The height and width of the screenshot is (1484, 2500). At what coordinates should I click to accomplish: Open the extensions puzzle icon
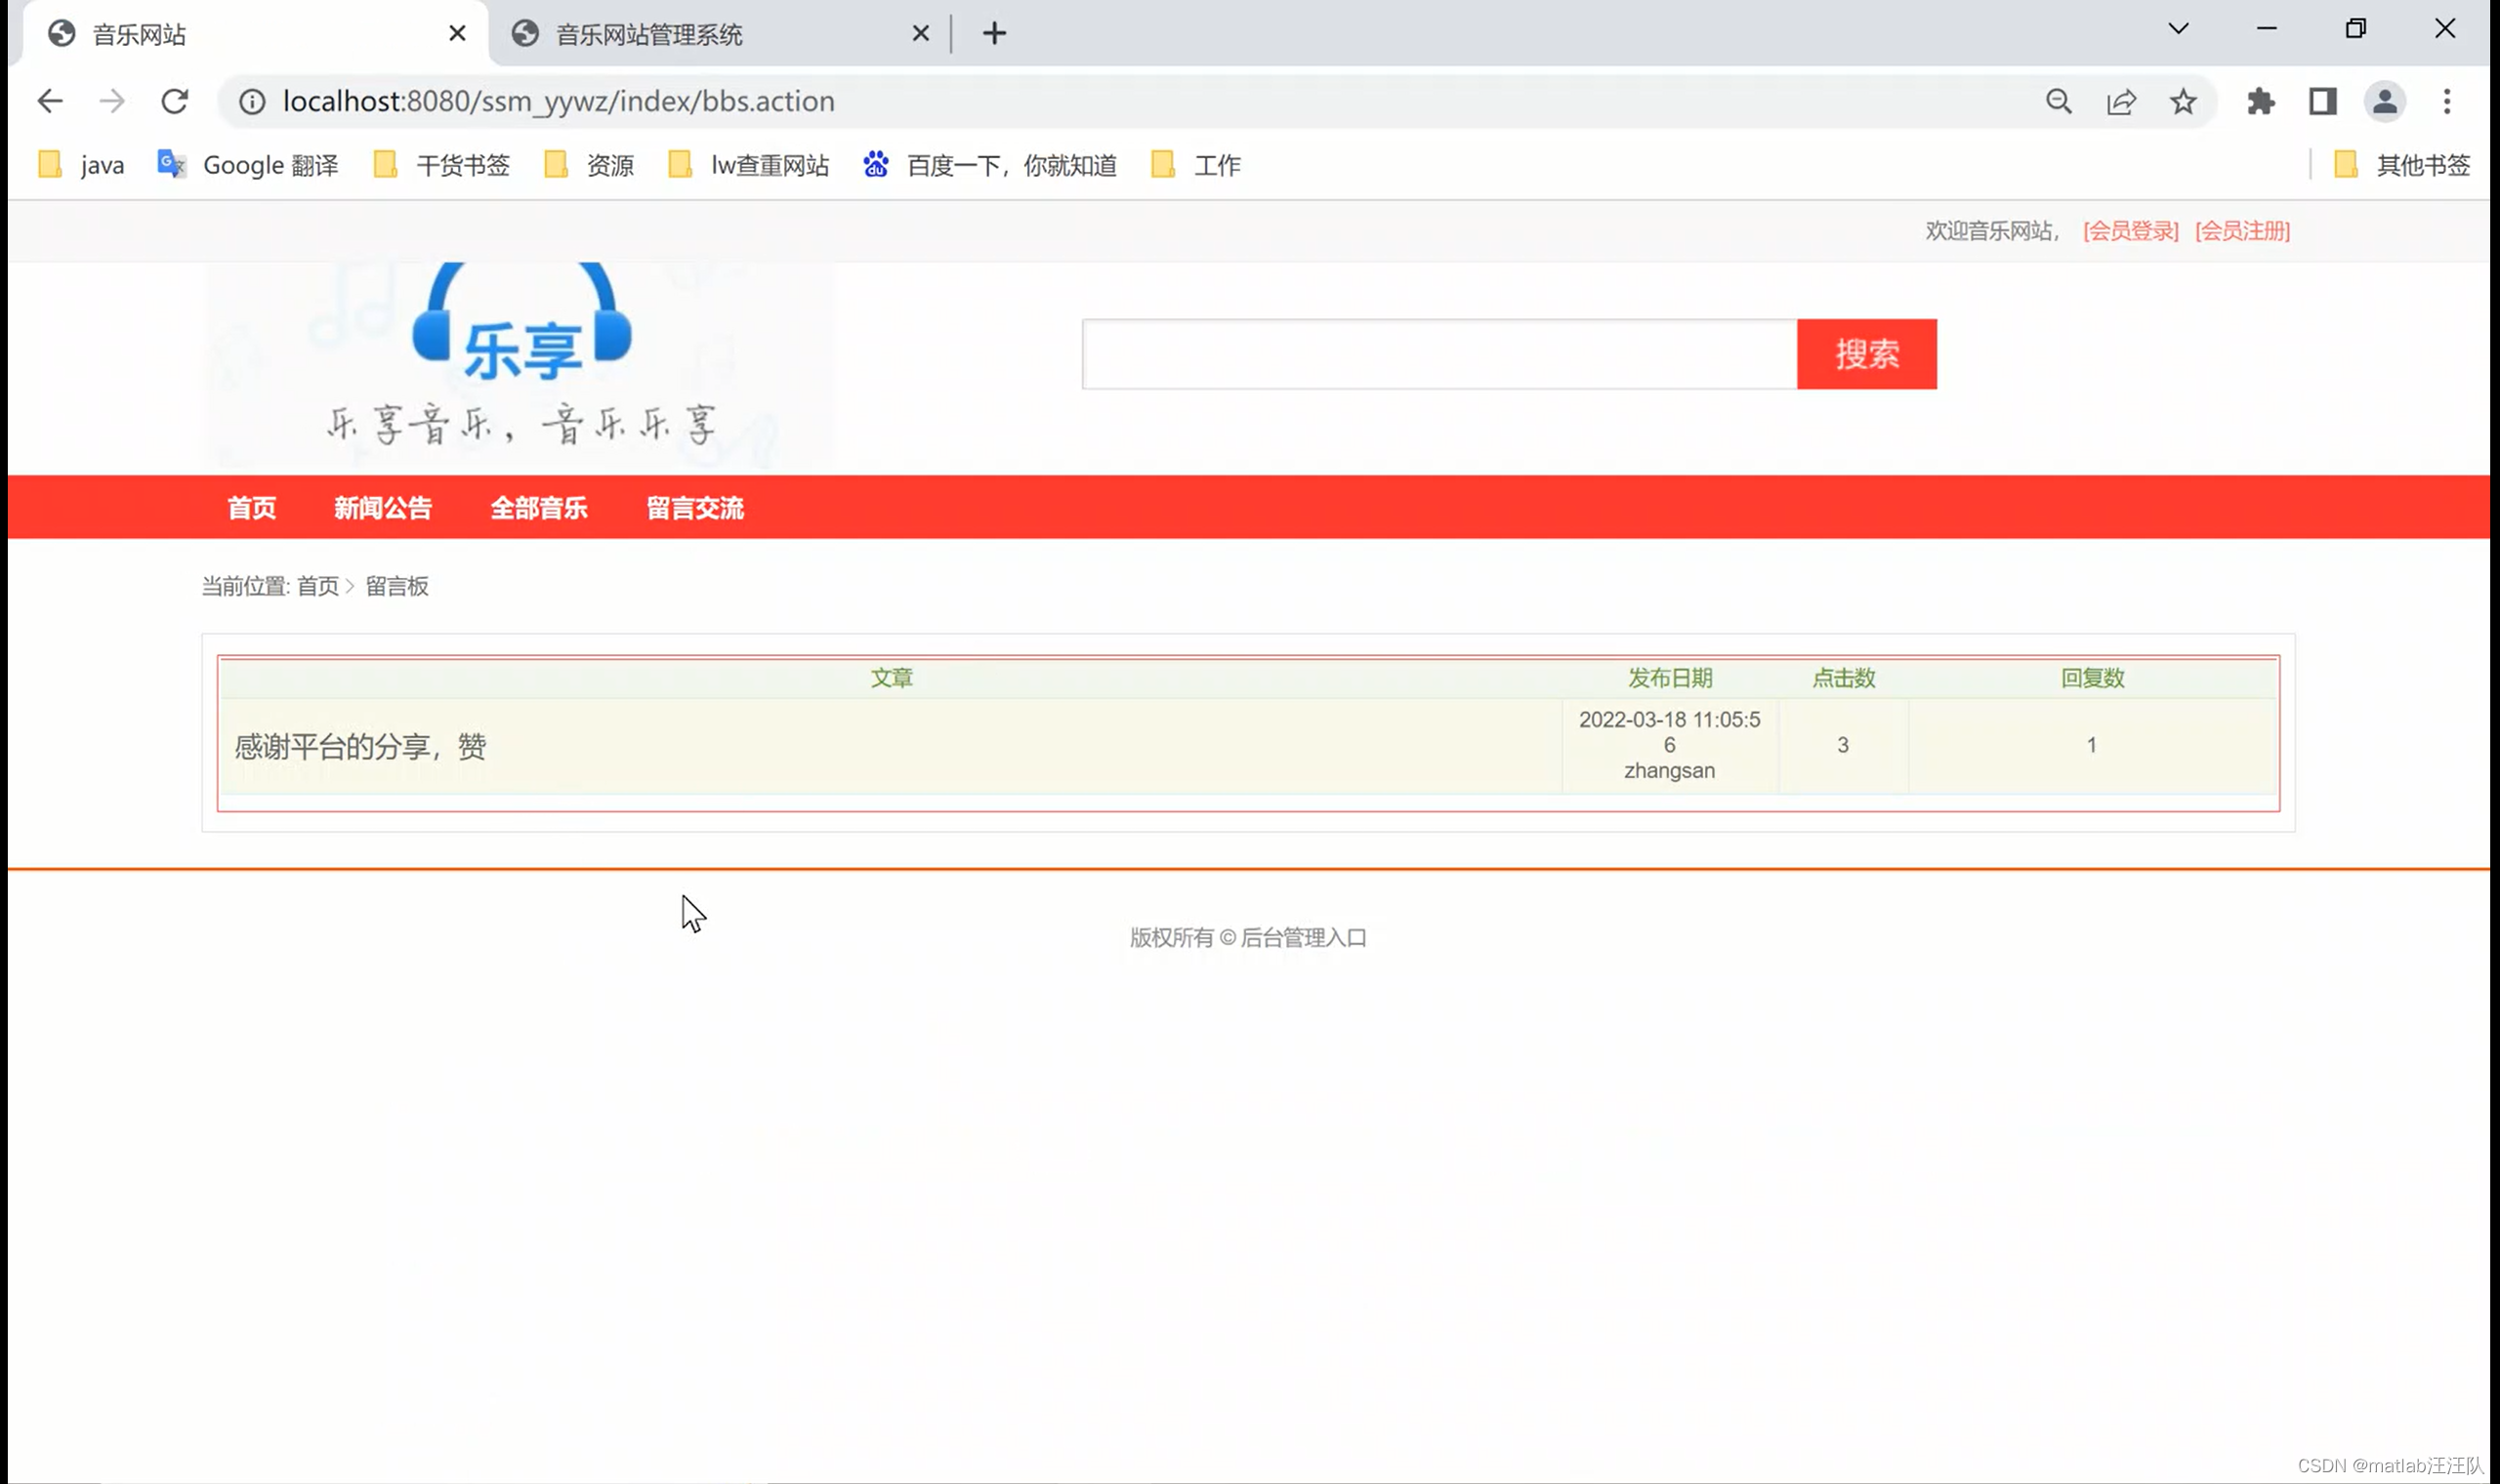pyautogui.click(x=2260, y=101)
